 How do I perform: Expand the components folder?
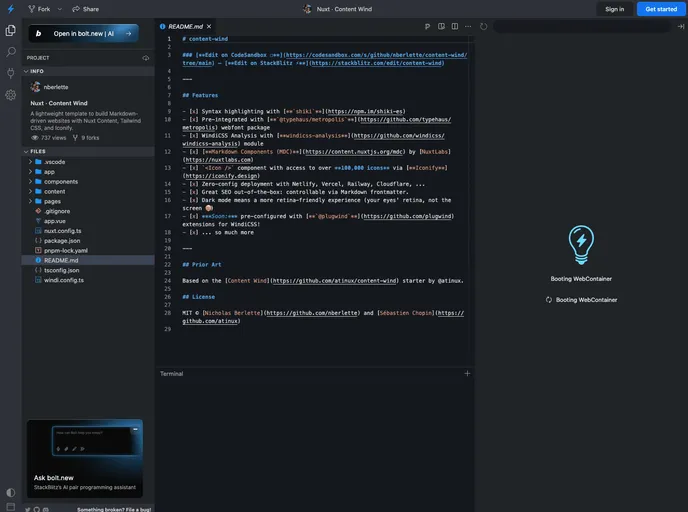[x=88, y=182]
